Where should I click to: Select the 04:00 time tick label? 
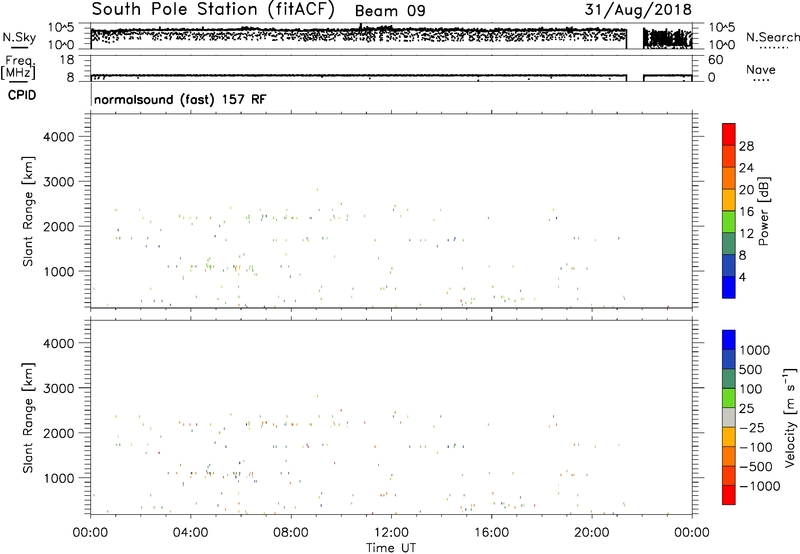(x=190, y=533)
